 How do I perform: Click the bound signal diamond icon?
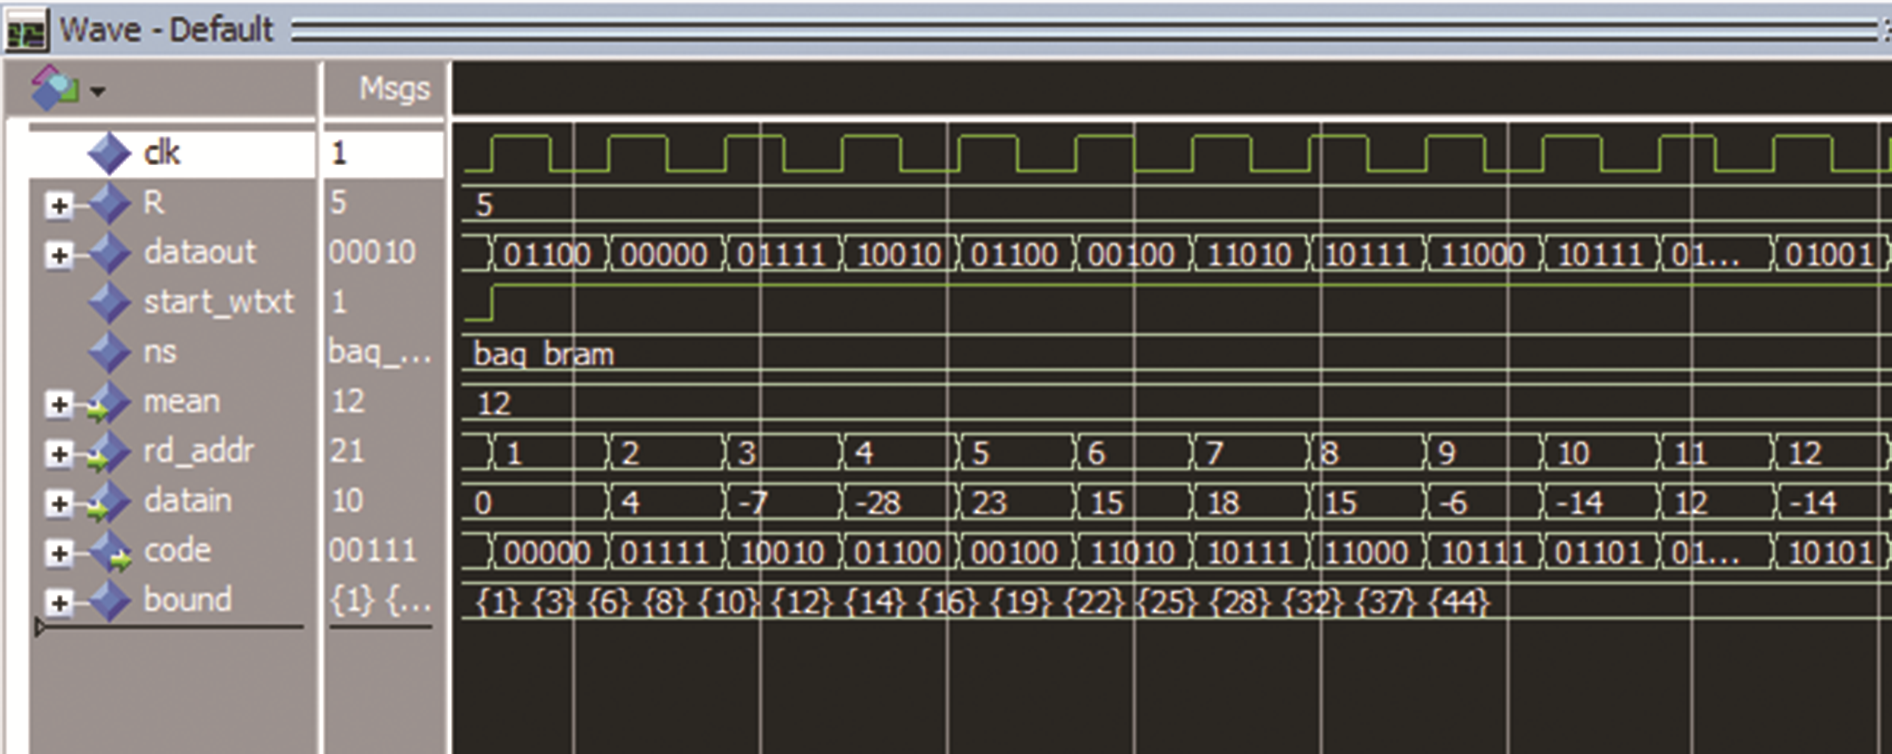click(109, 601)
